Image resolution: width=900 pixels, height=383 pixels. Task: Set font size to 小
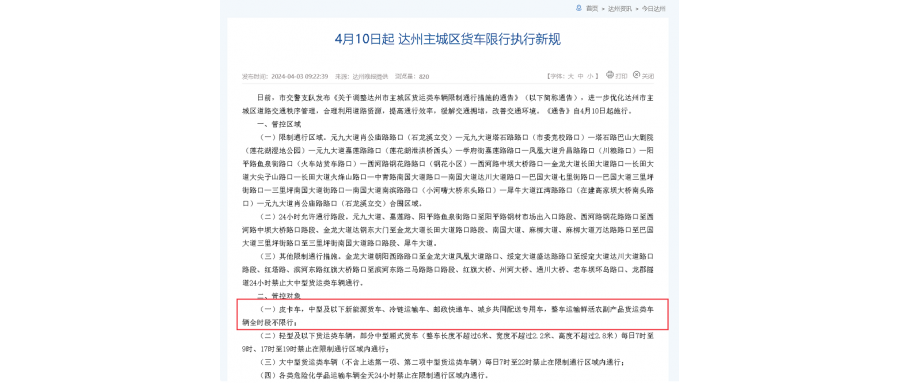click(590, 76)
